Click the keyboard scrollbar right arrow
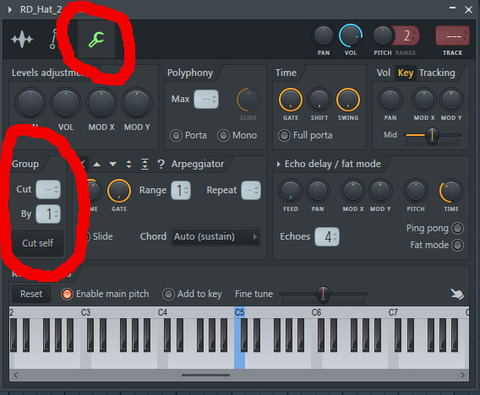Screen dimensions: 480x395 462,375
